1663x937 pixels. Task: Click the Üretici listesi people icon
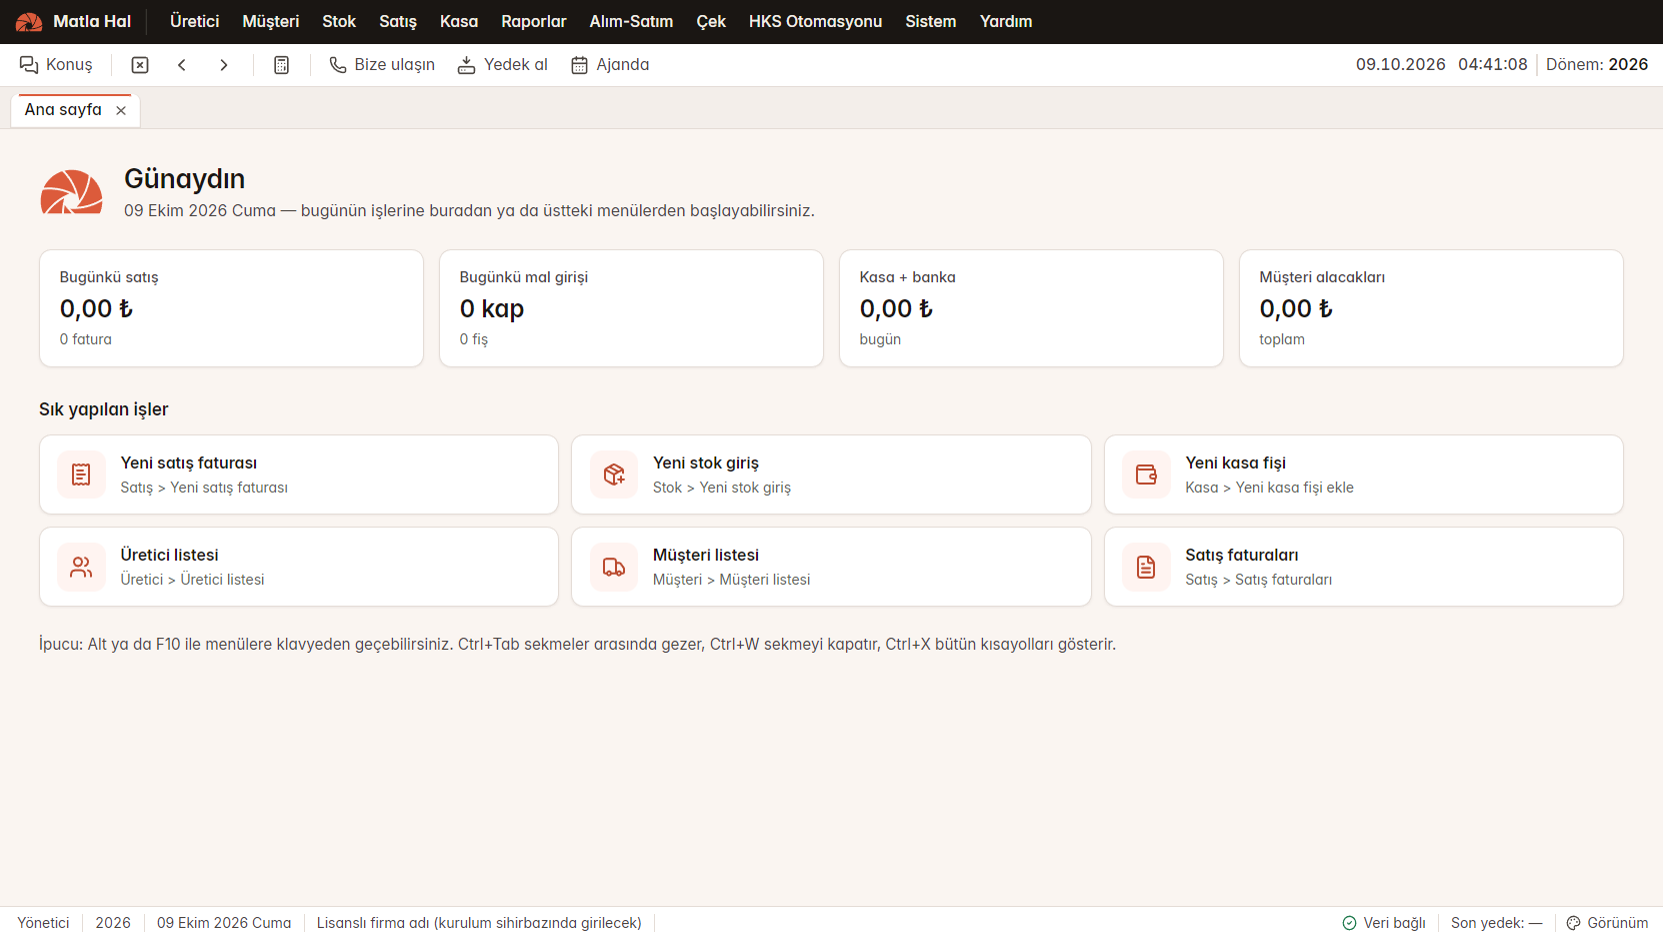tap(81, 567)
